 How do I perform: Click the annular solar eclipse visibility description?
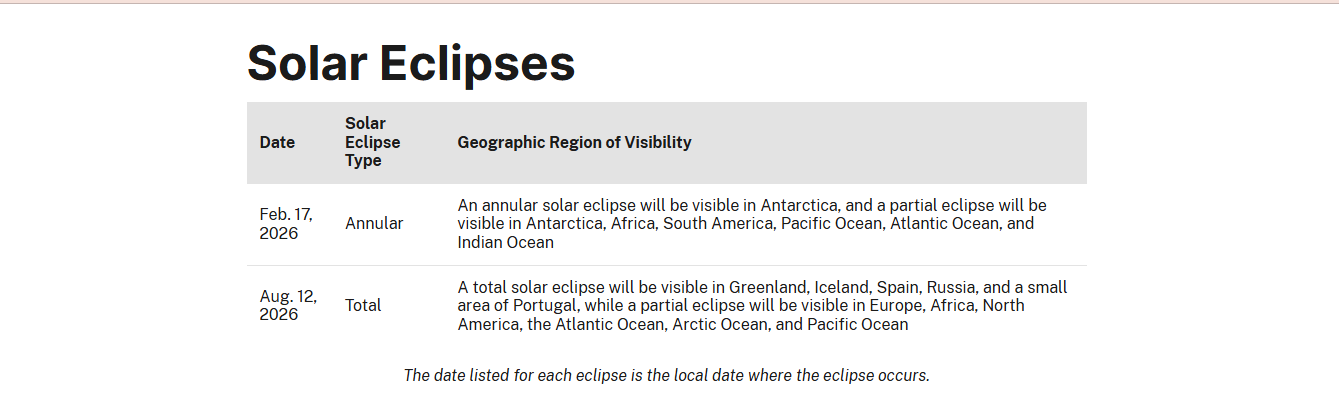(x=752, y=223)
